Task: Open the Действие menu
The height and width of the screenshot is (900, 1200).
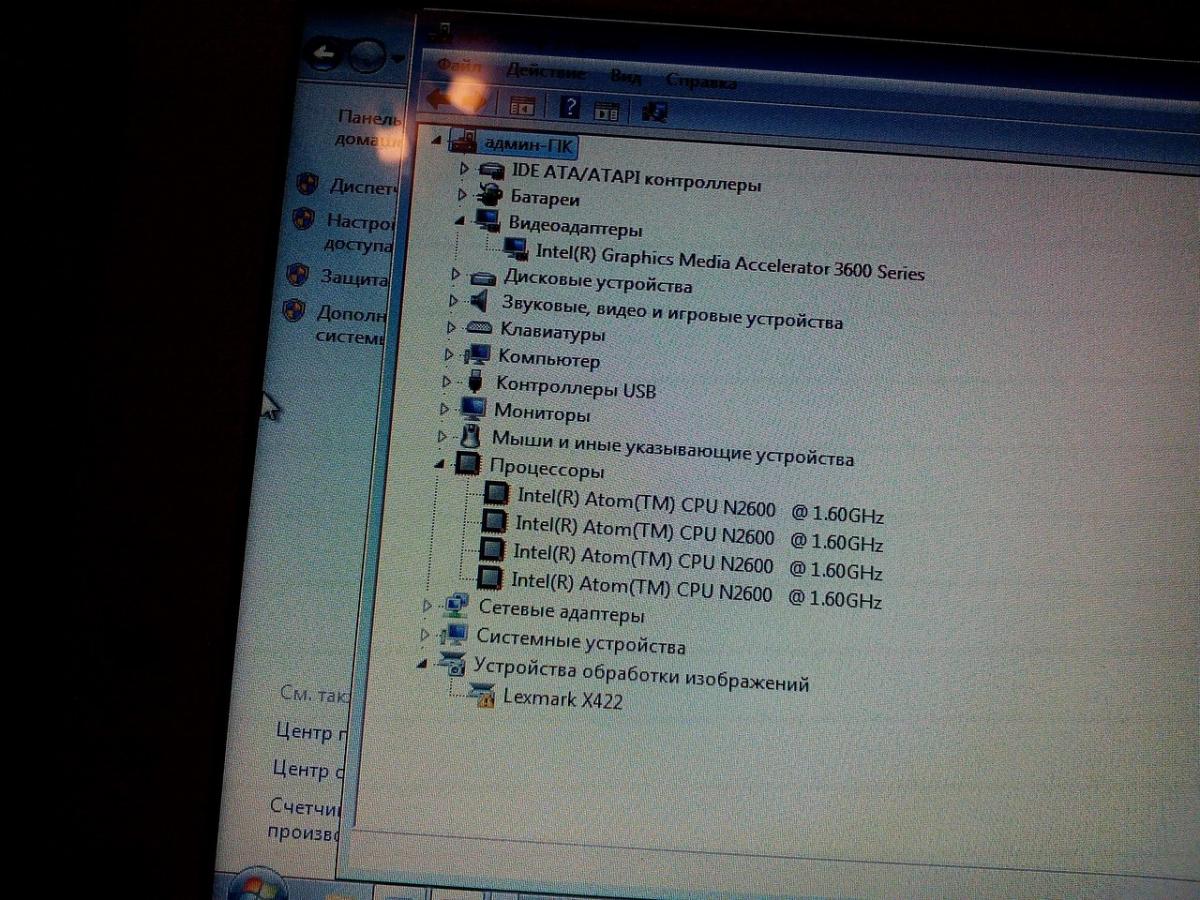Action: tap(545, 72)
